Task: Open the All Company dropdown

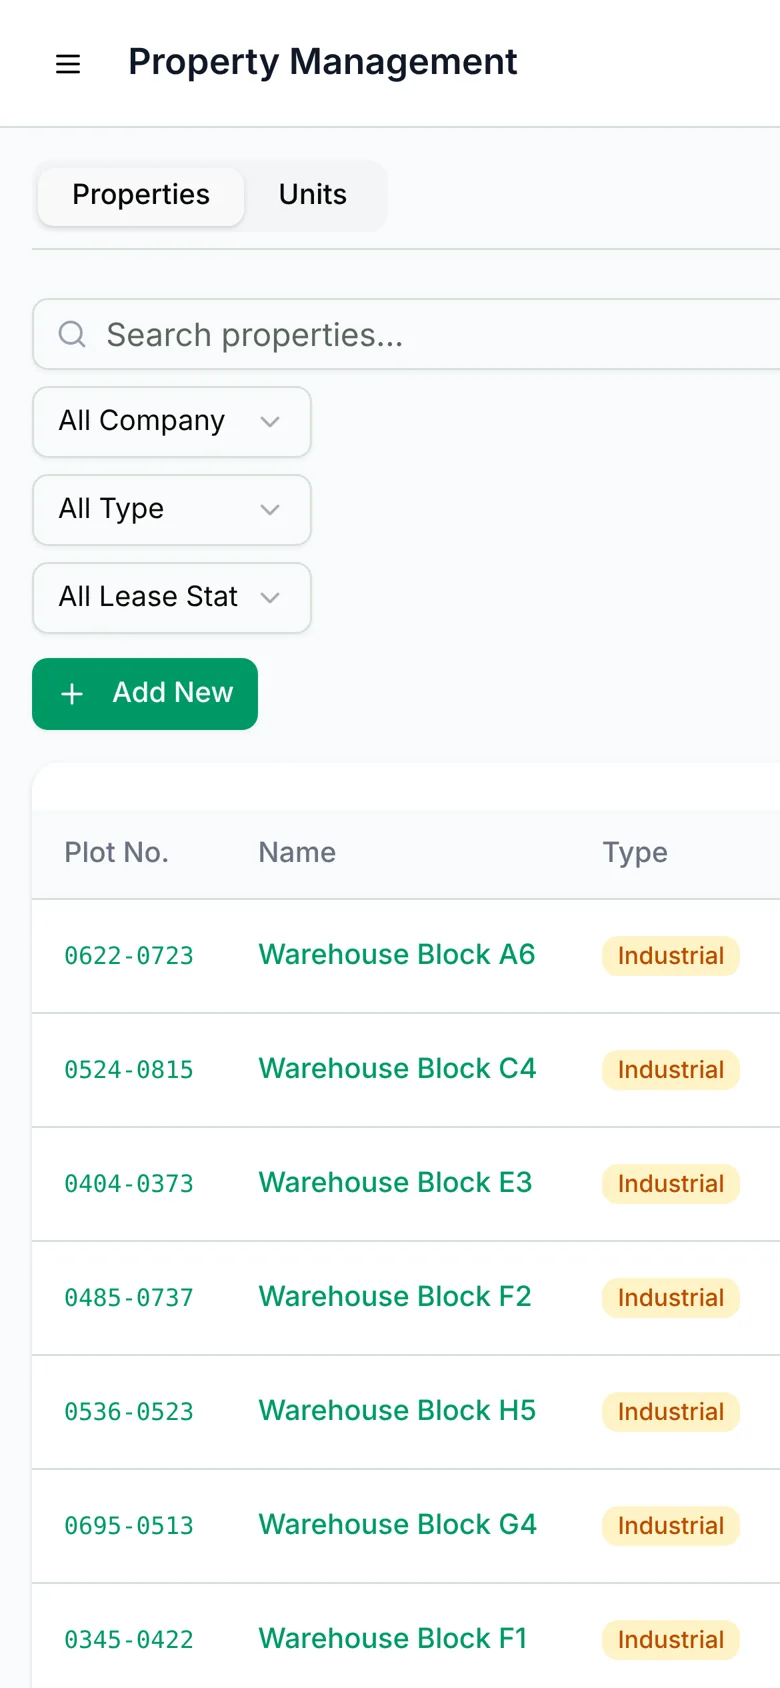Action: (172, 422)
